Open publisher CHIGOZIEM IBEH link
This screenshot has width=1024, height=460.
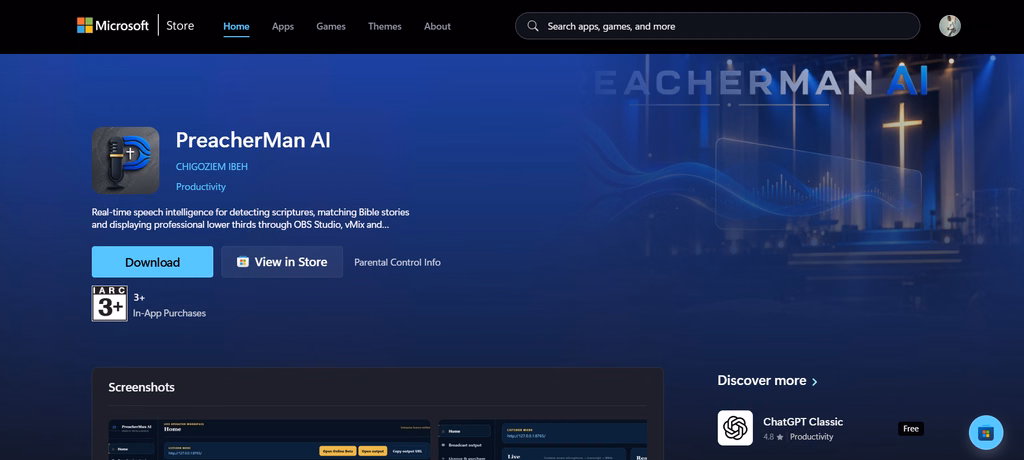(212, 167)
